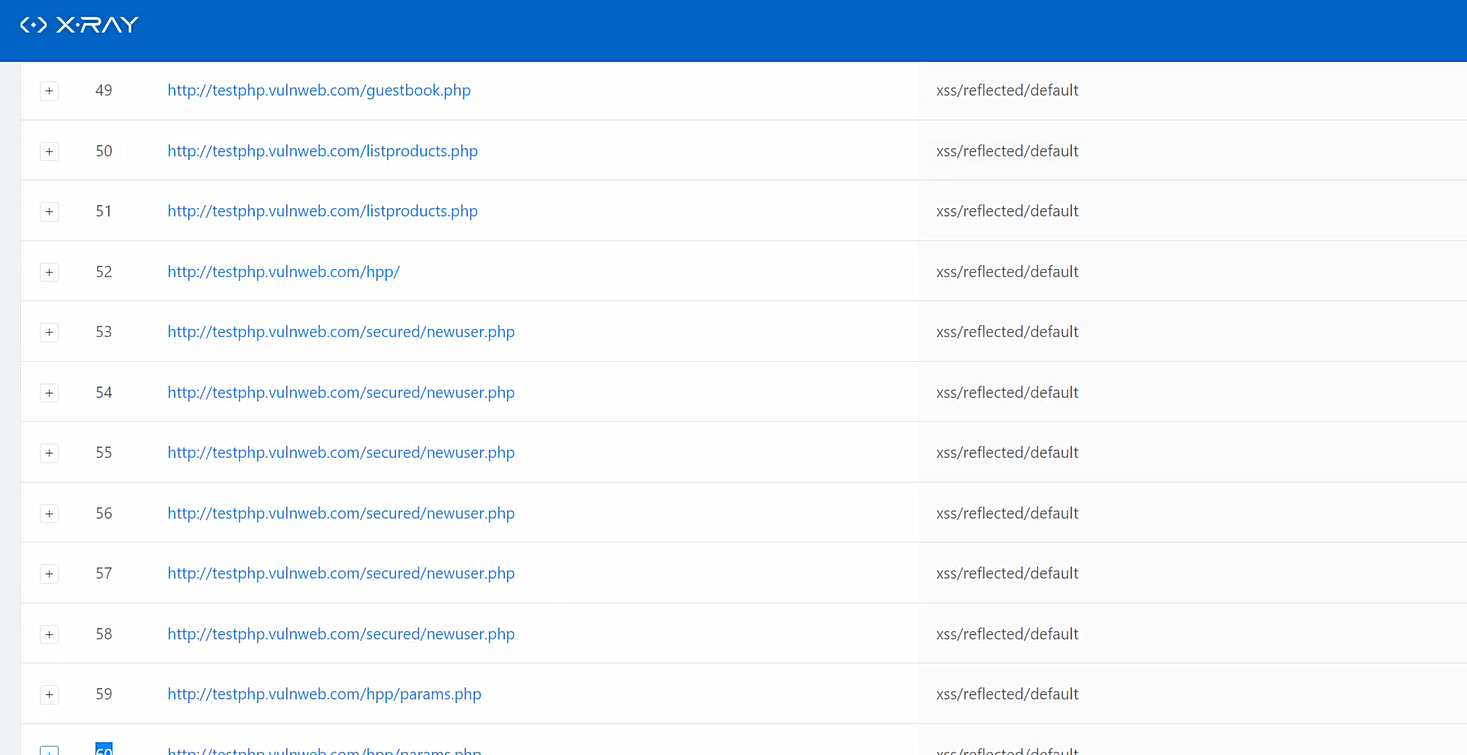The height and width of the screenshot is (755, 1467).
Task: Click xss/reflected/default in row 53
Action: (1007, 332)
